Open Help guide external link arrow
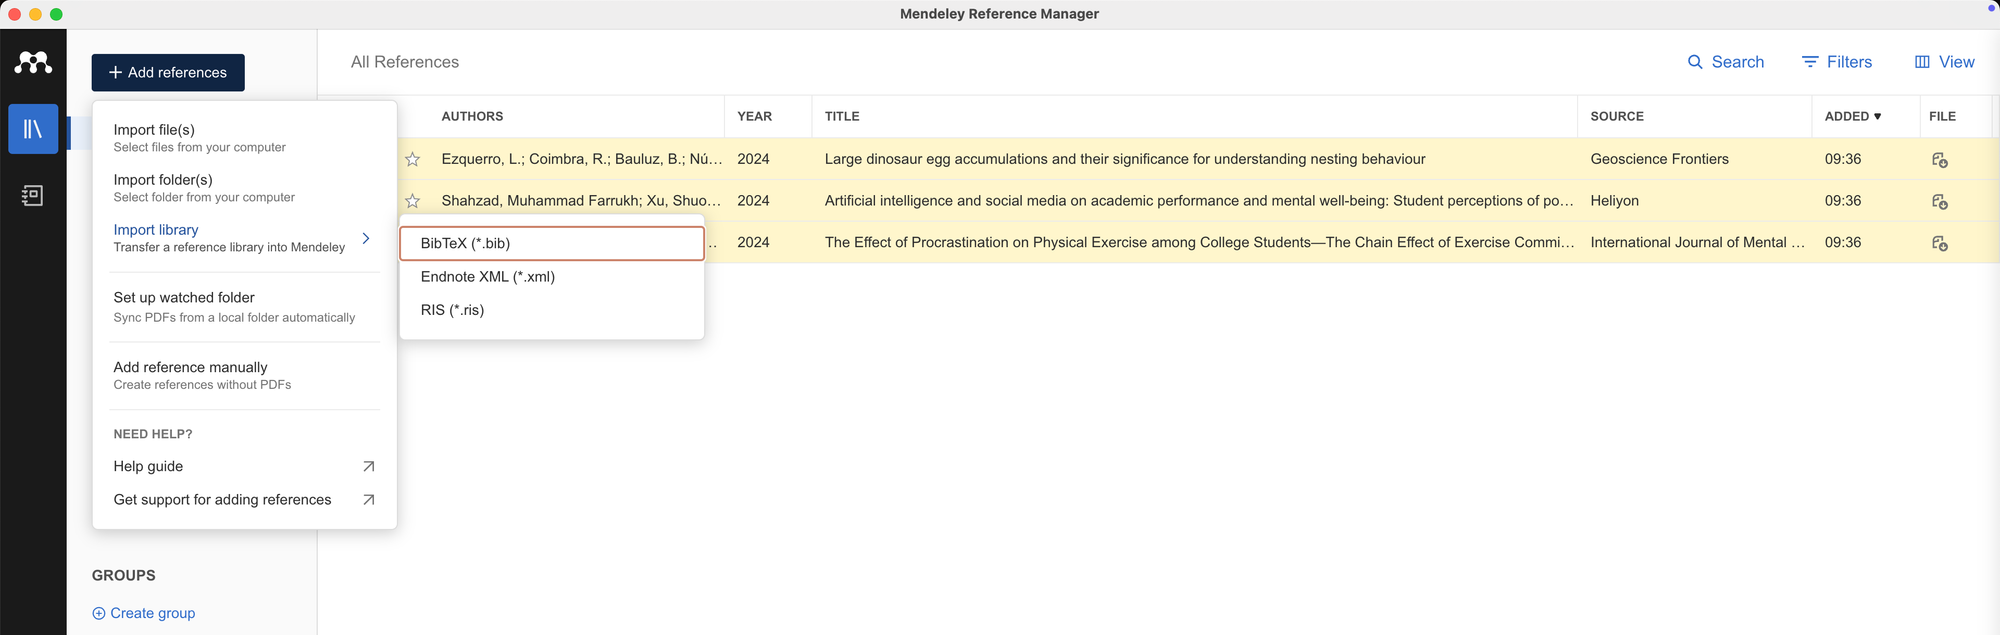2000x635 pixels. (368, 466)
